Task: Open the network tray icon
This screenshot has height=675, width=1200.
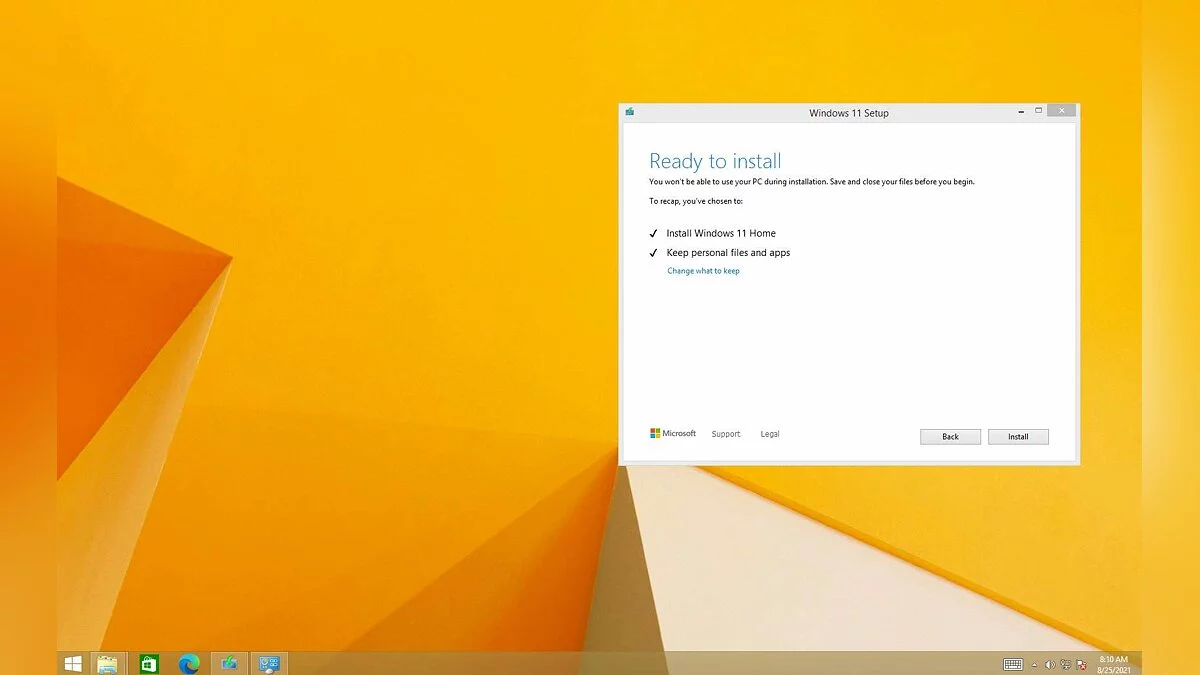Action: (x=1065, y=664)
